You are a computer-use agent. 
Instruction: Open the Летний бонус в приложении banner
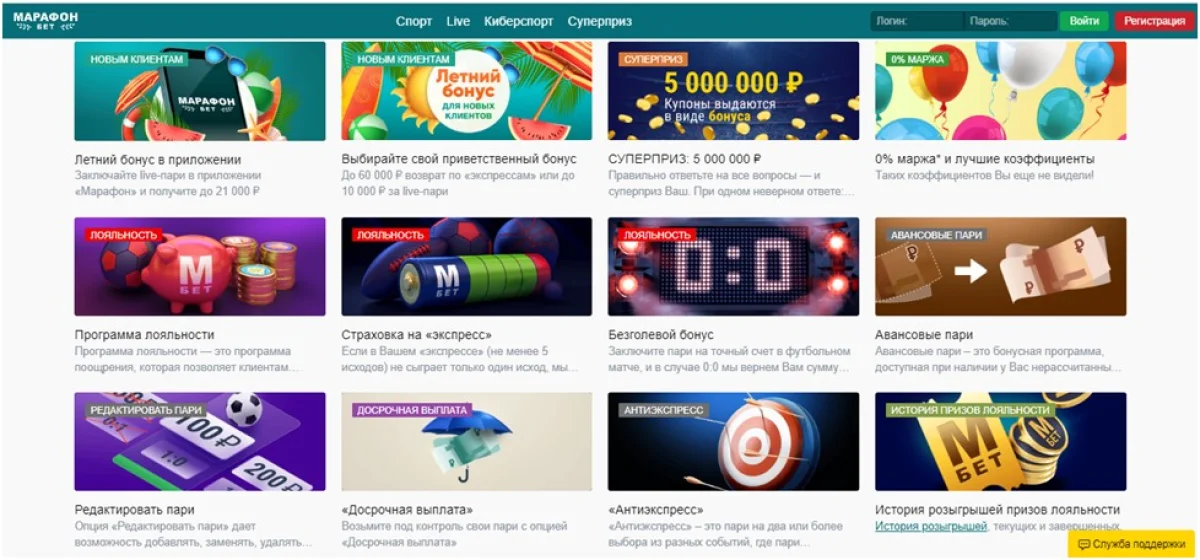tap(200, 91)
